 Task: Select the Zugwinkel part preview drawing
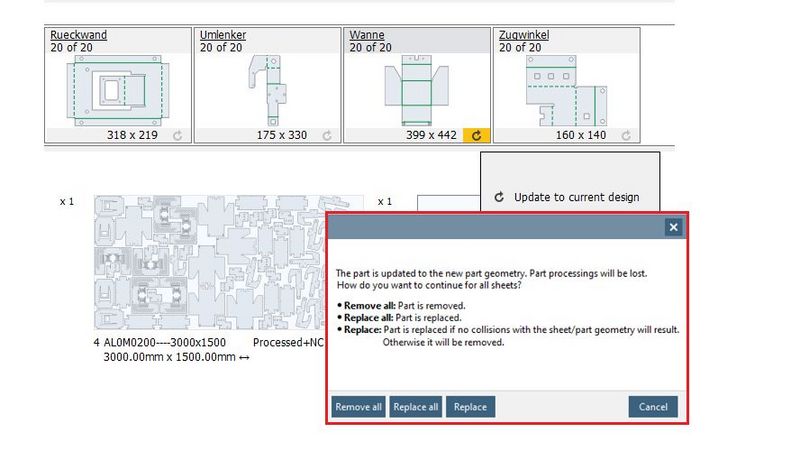(x=564, y=91)
